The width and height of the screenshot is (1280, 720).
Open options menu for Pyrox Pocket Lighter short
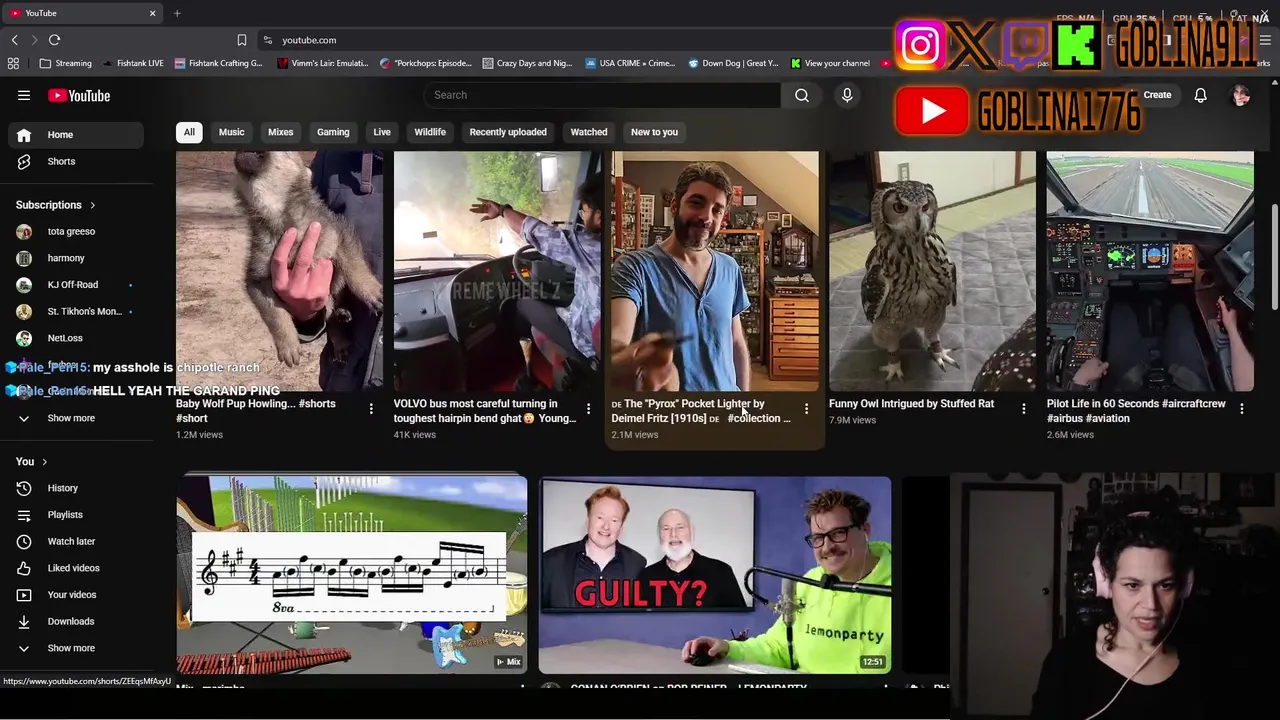pyautogui.click(x=806, y=409)
